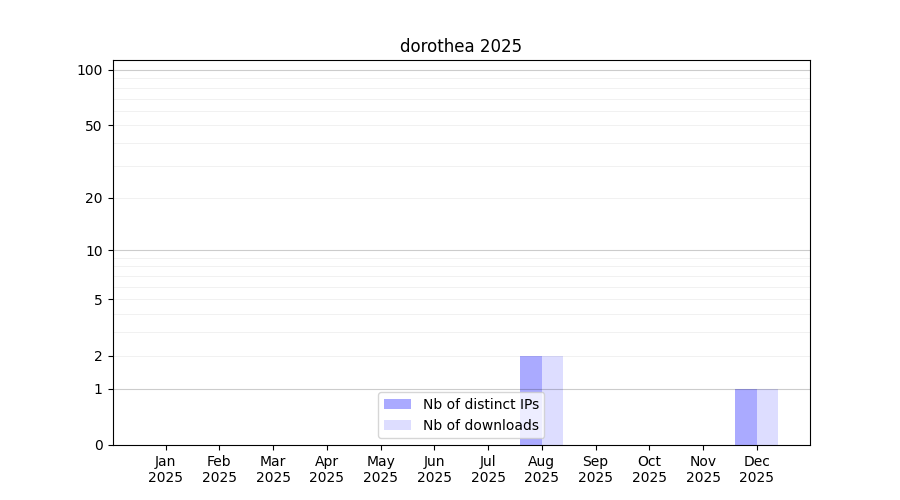The height and width of the screenshot is (500, 900).
Task: Click the August downloads bar
Action: pos(552,401)
